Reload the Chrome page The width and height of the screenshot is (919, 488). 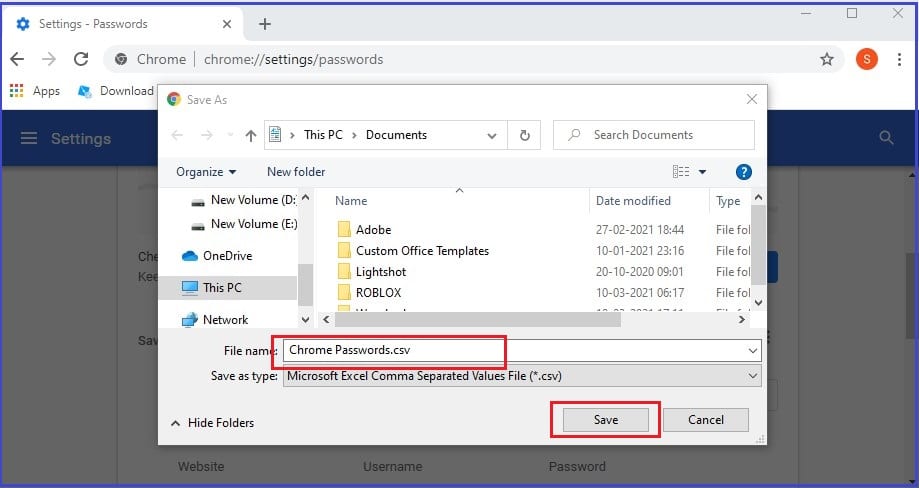[81, 59]
